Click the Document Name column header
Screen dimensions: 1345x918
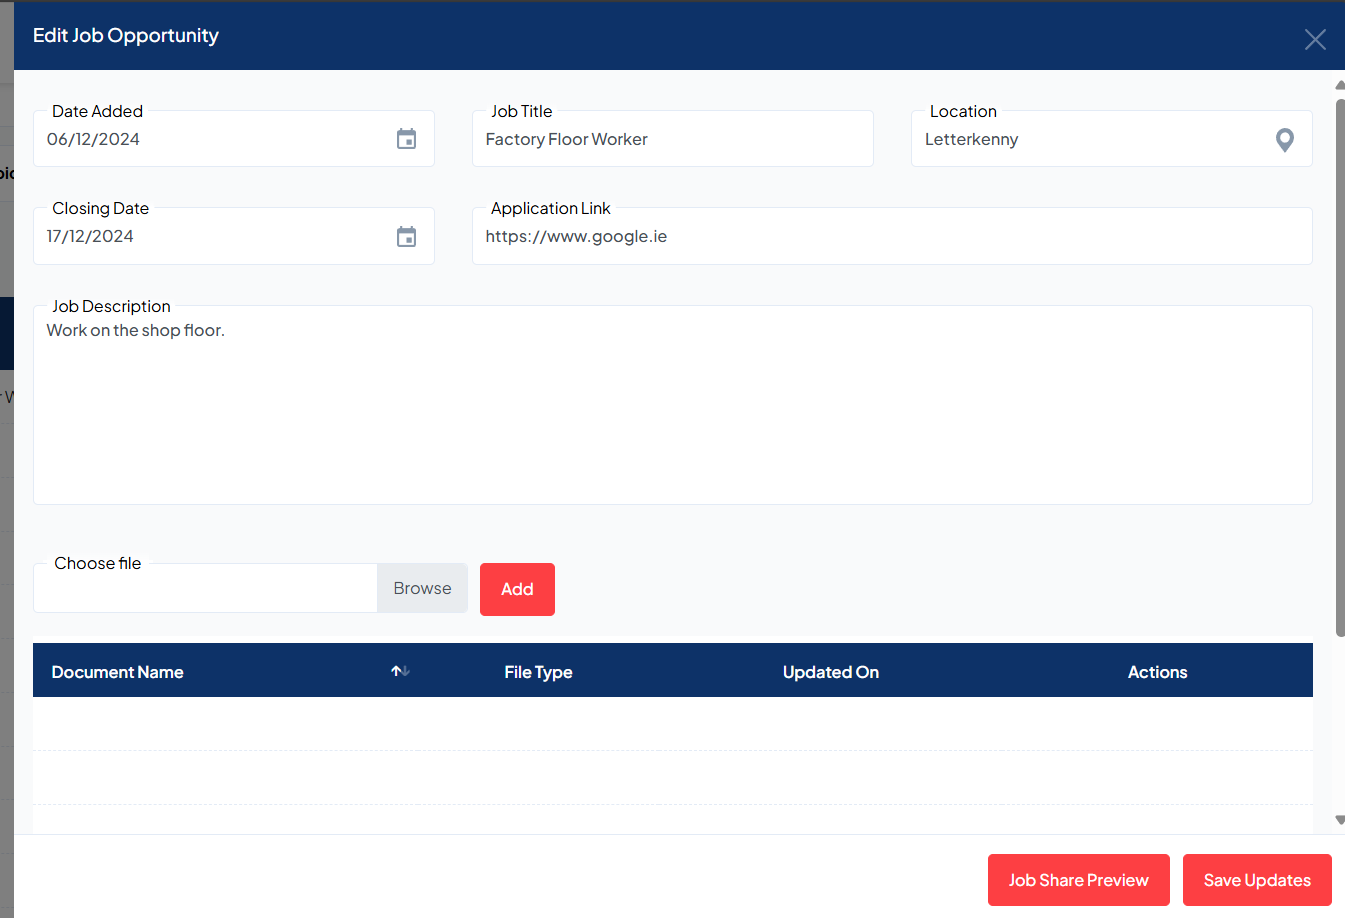tap(118, 672)
